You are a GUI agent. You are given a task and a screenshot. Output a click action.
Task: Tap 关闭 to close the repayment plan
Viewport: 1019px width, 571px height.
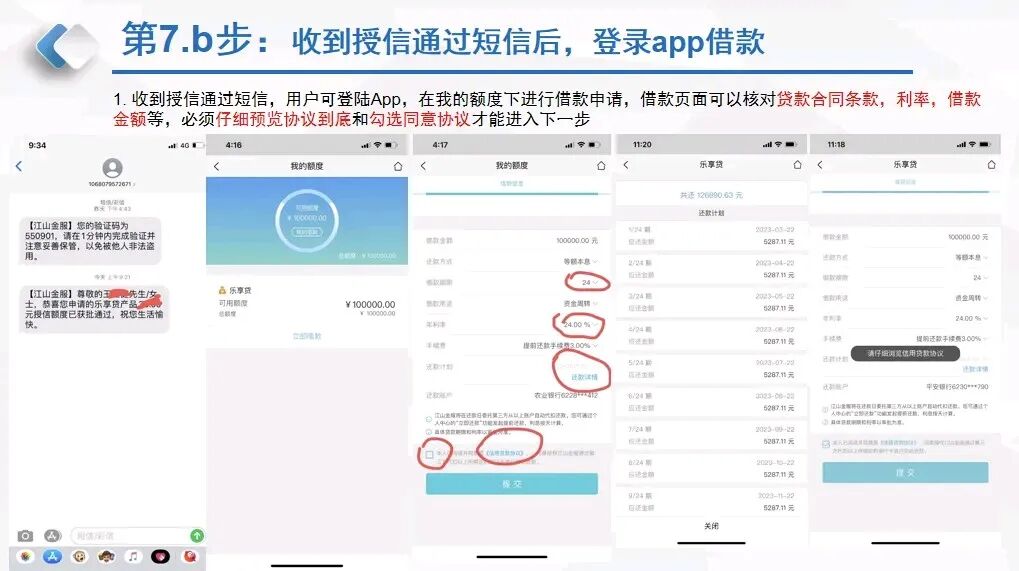pos(711,526)
